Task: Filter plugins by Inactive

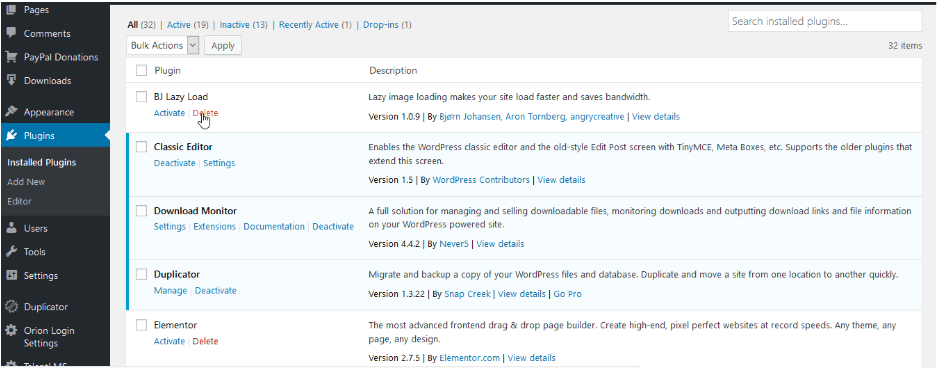Action: pyautogui.click(x=234, y=25)
